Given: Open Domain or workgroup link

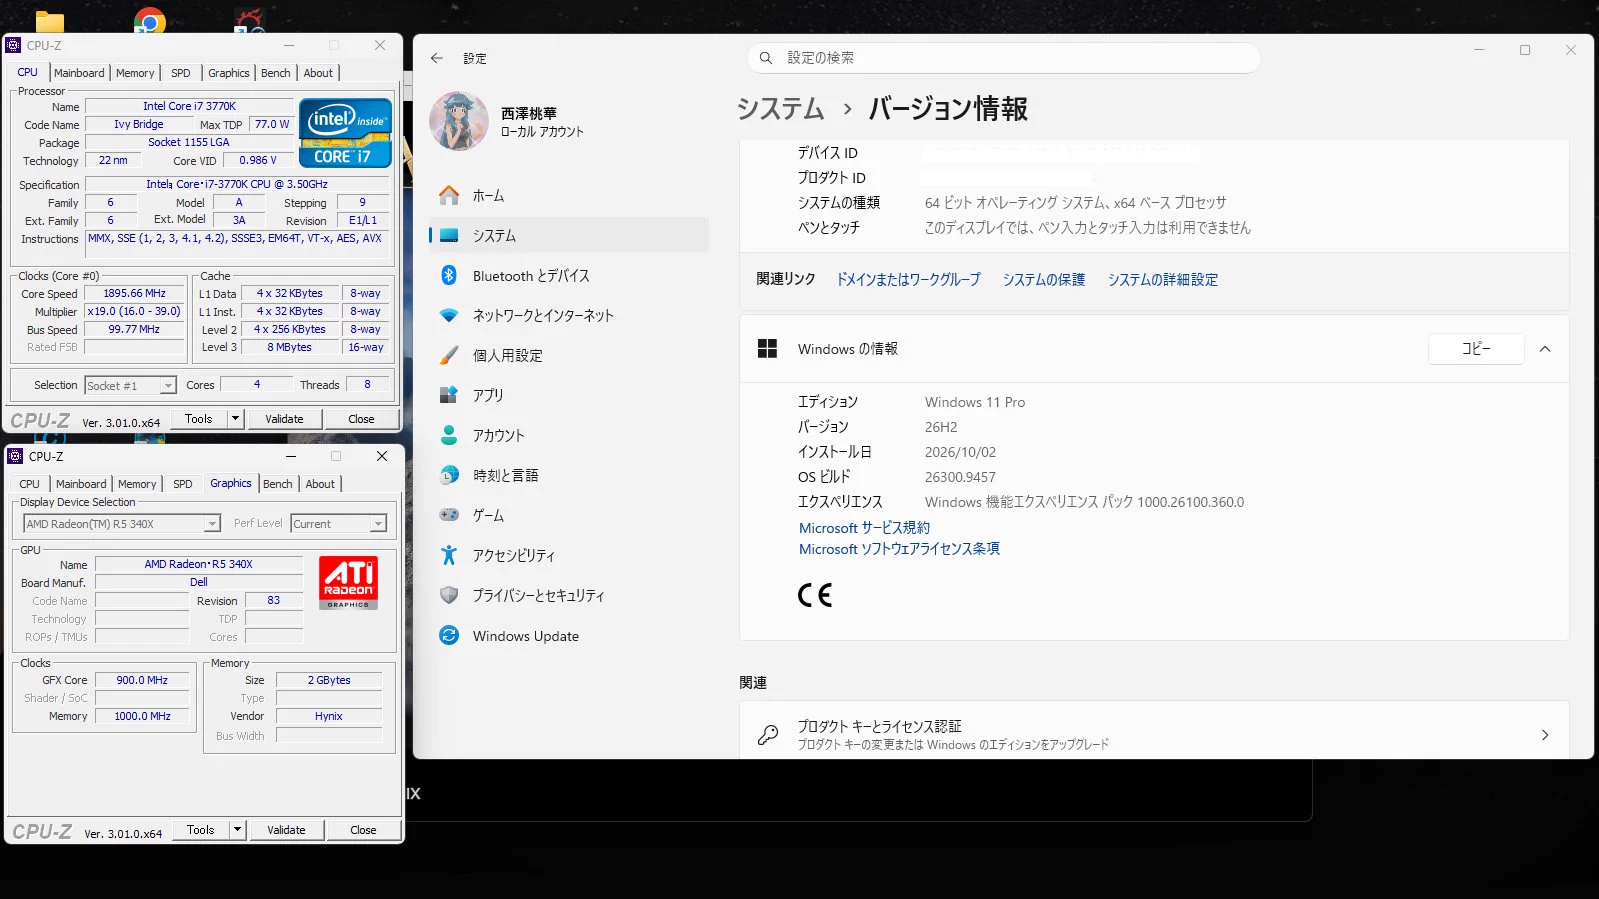Looking at the screenshot, I should coord(908,280).
